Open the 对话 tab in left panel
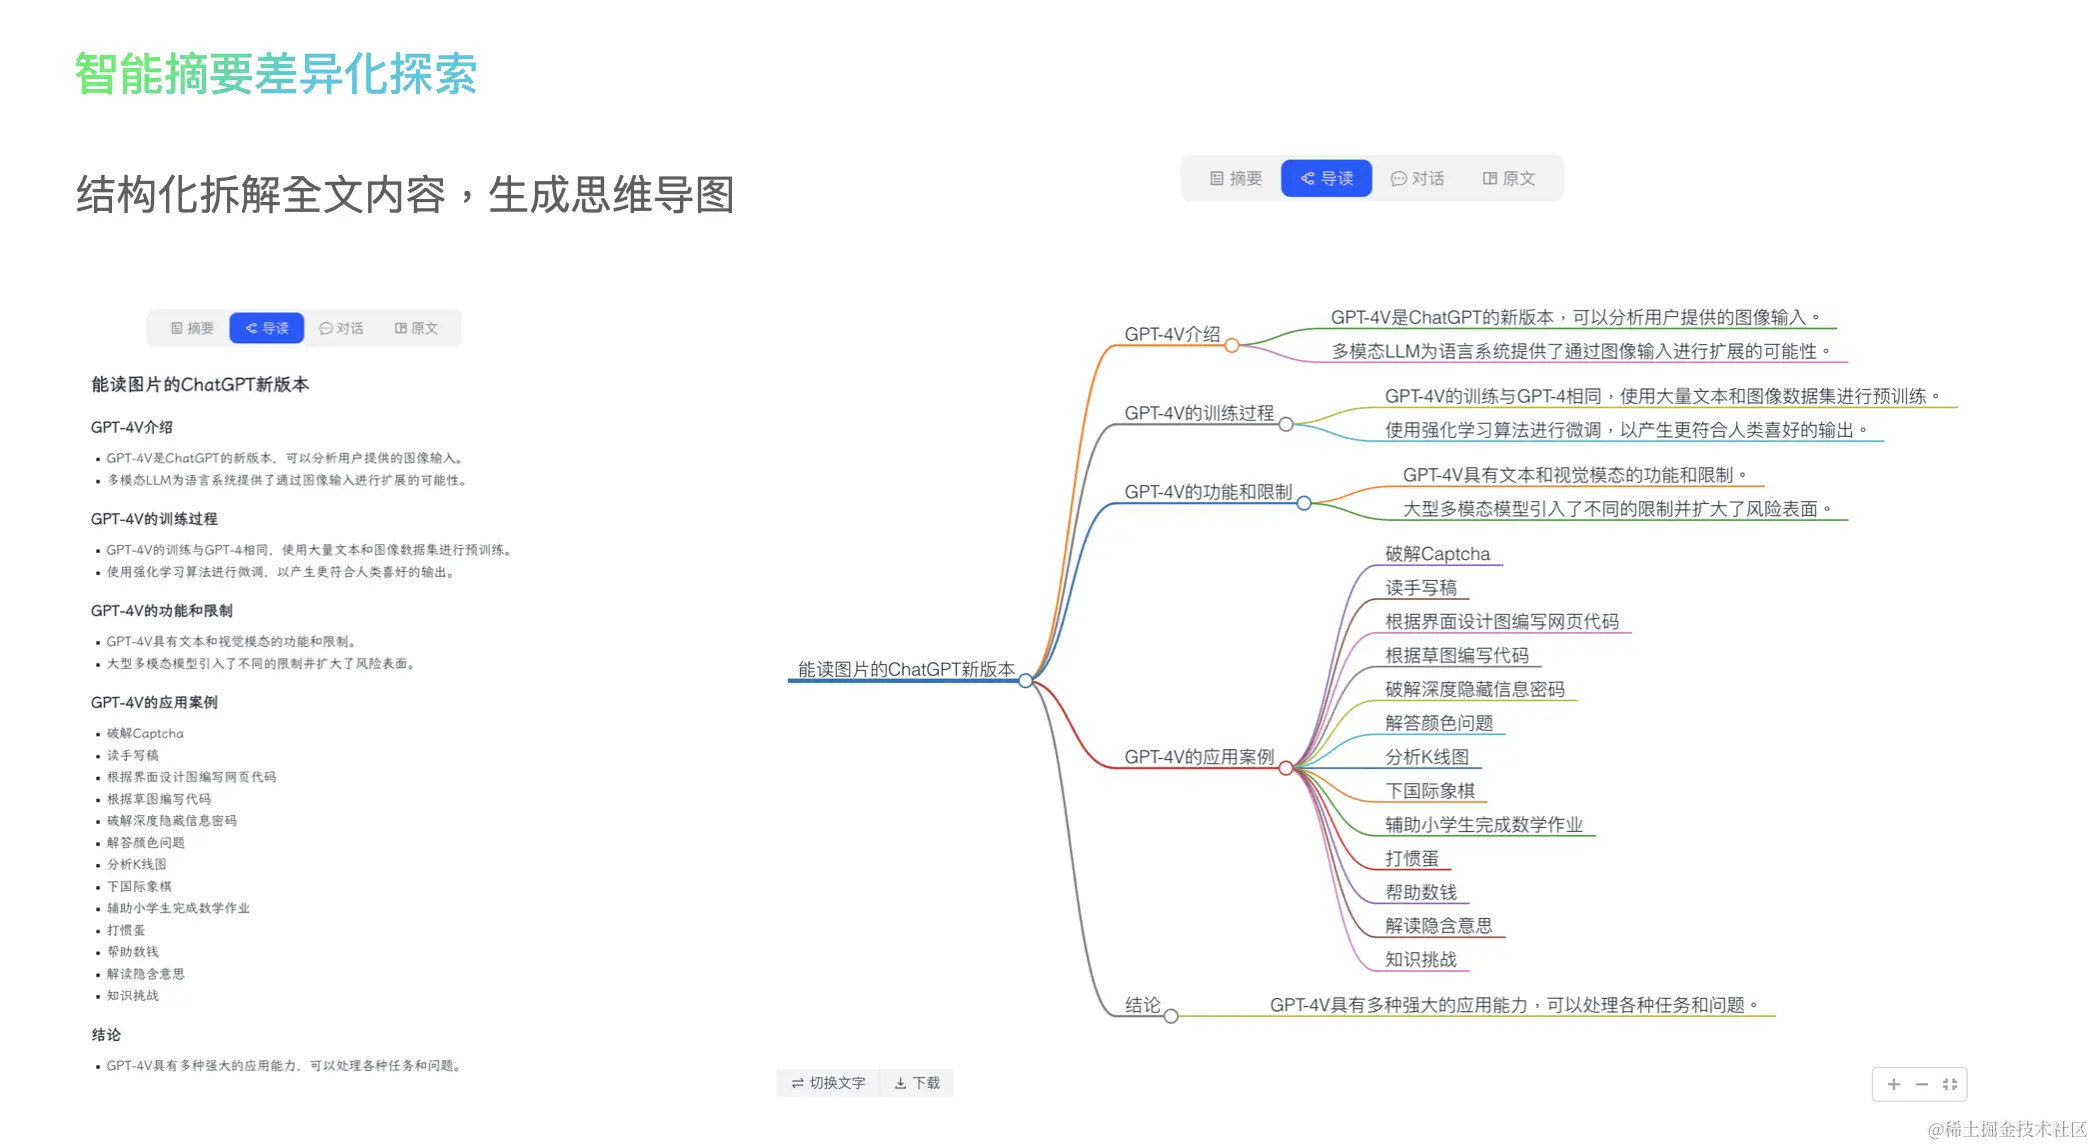Image resolution: width=2094 pixels, height=1146 pixels. pos(341,328)
